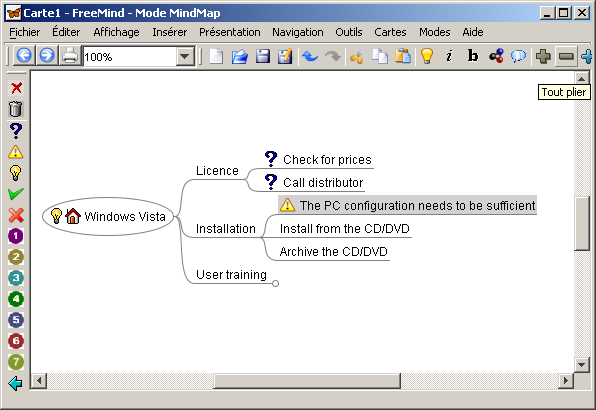Collapse all with the Tout plier minus button
Image resolution: width=596 pixels, height=410 pixels.
click(x=566, y=57)
